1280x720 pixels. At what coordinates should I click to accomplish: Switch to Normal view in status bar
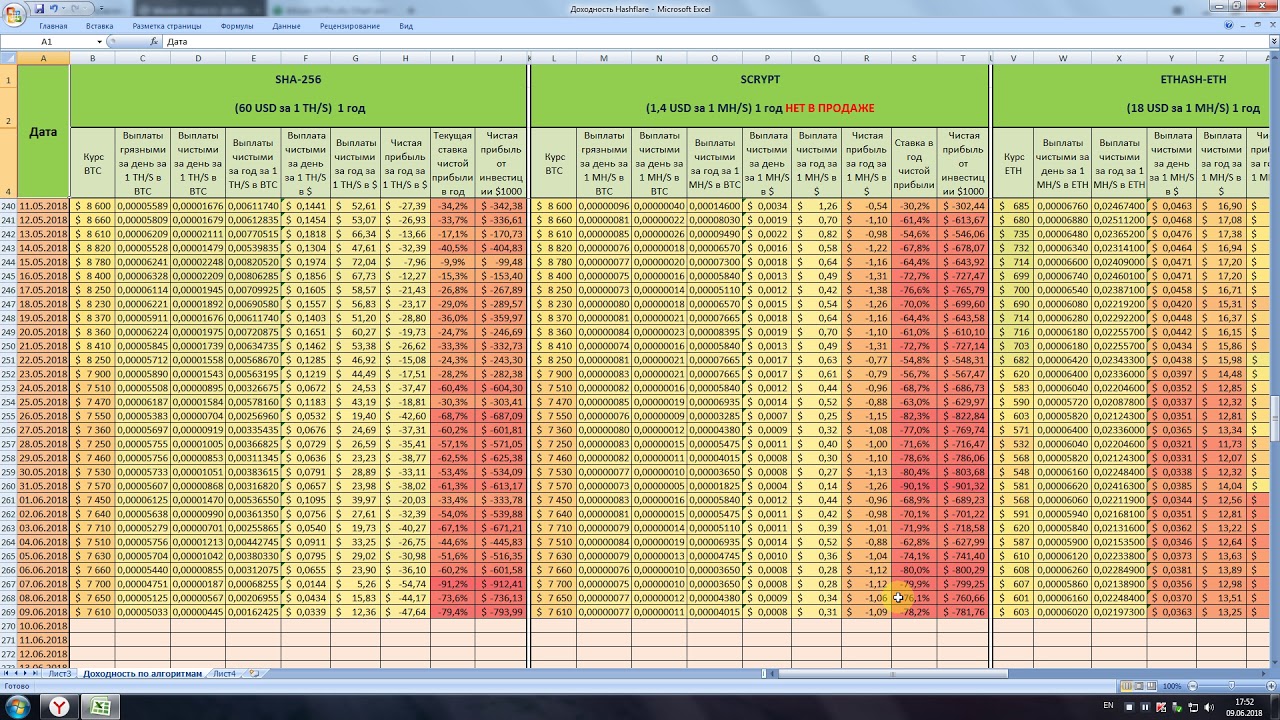1126,686
